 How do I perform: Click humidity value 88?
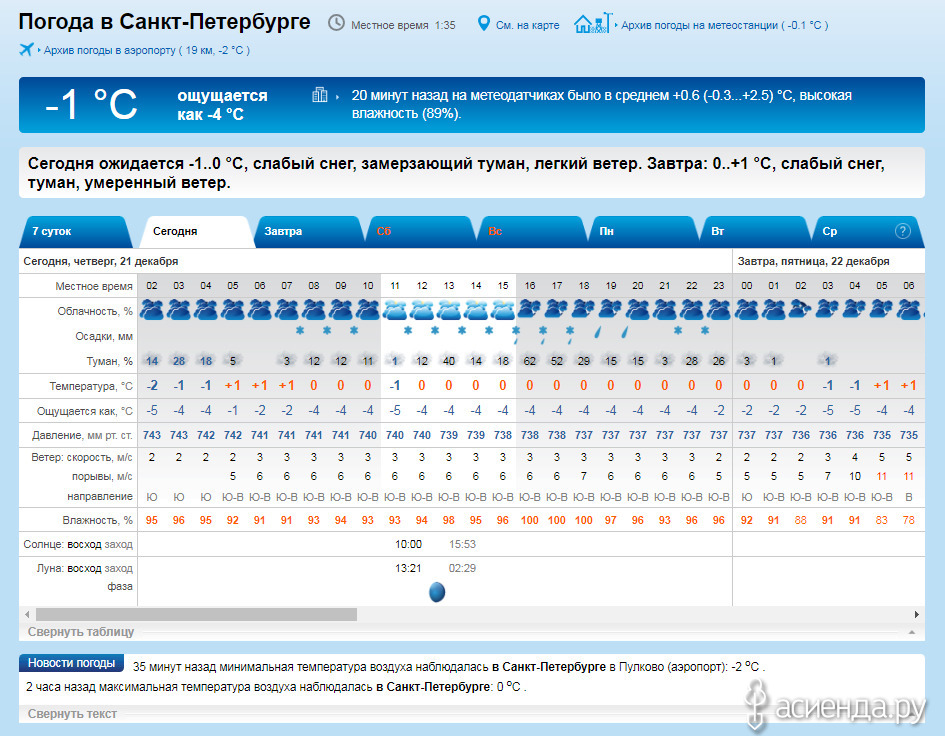click(x=800, y=520)
